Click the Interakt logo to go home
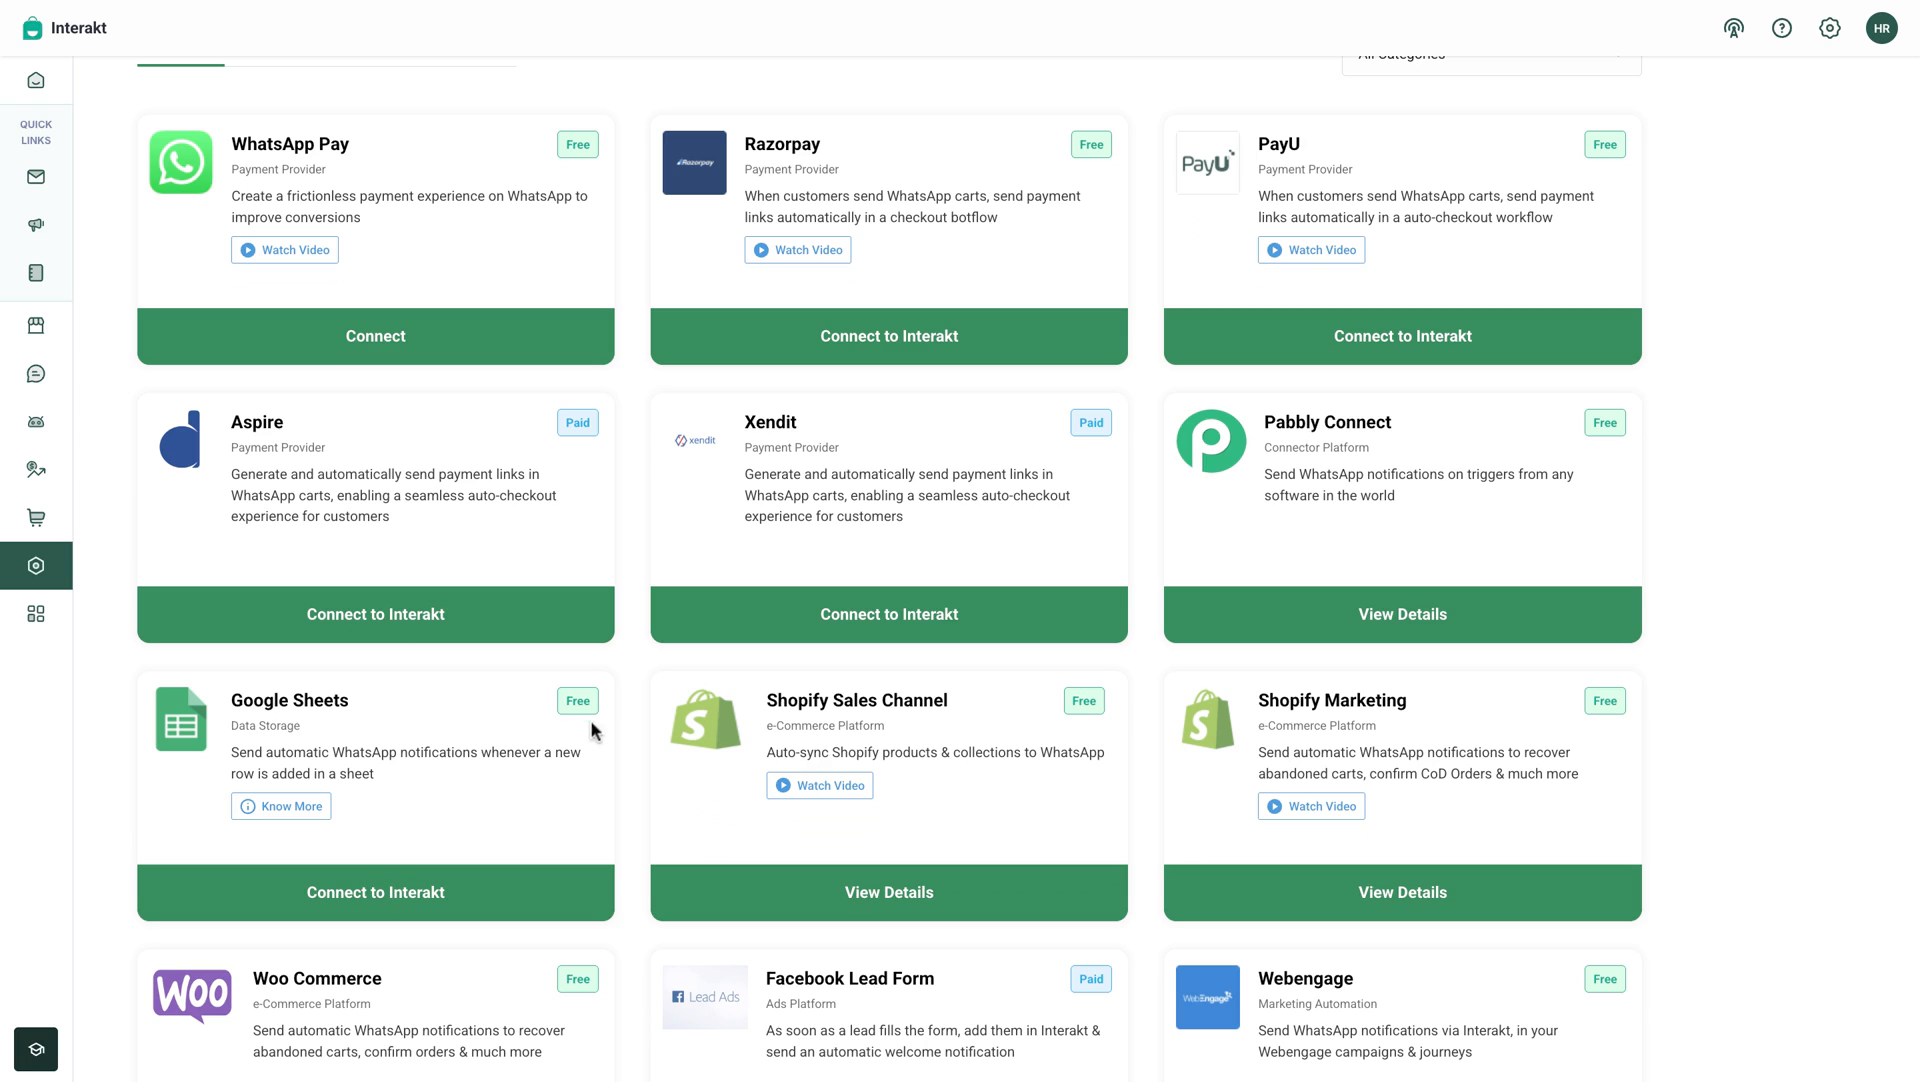Image resolution: width=1920 pixels, height=1082 pixels. coord(65,28)
